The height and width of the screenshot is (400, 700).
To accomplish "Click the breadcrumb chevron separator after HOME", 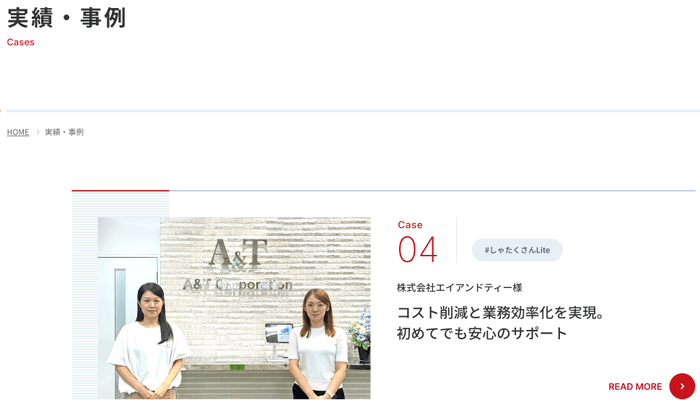I will pyautogui.click(x=37, y=132).
